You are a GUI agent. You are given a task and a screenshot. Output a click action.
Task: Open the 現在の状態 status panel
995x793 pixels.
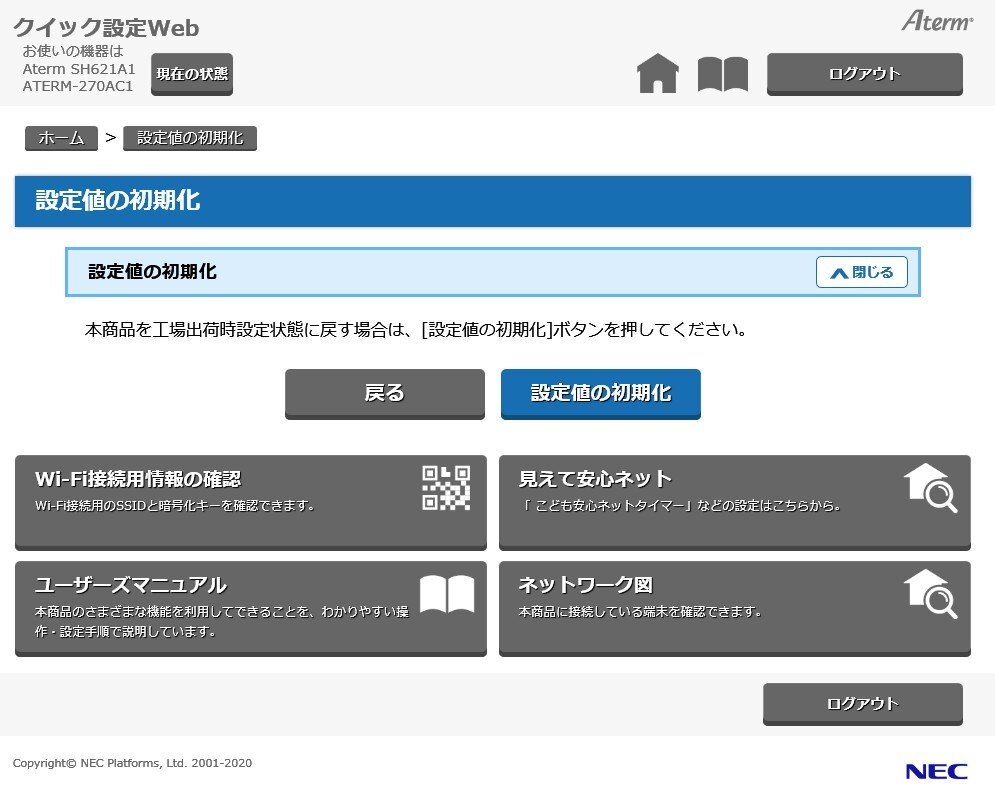(192, 73)
